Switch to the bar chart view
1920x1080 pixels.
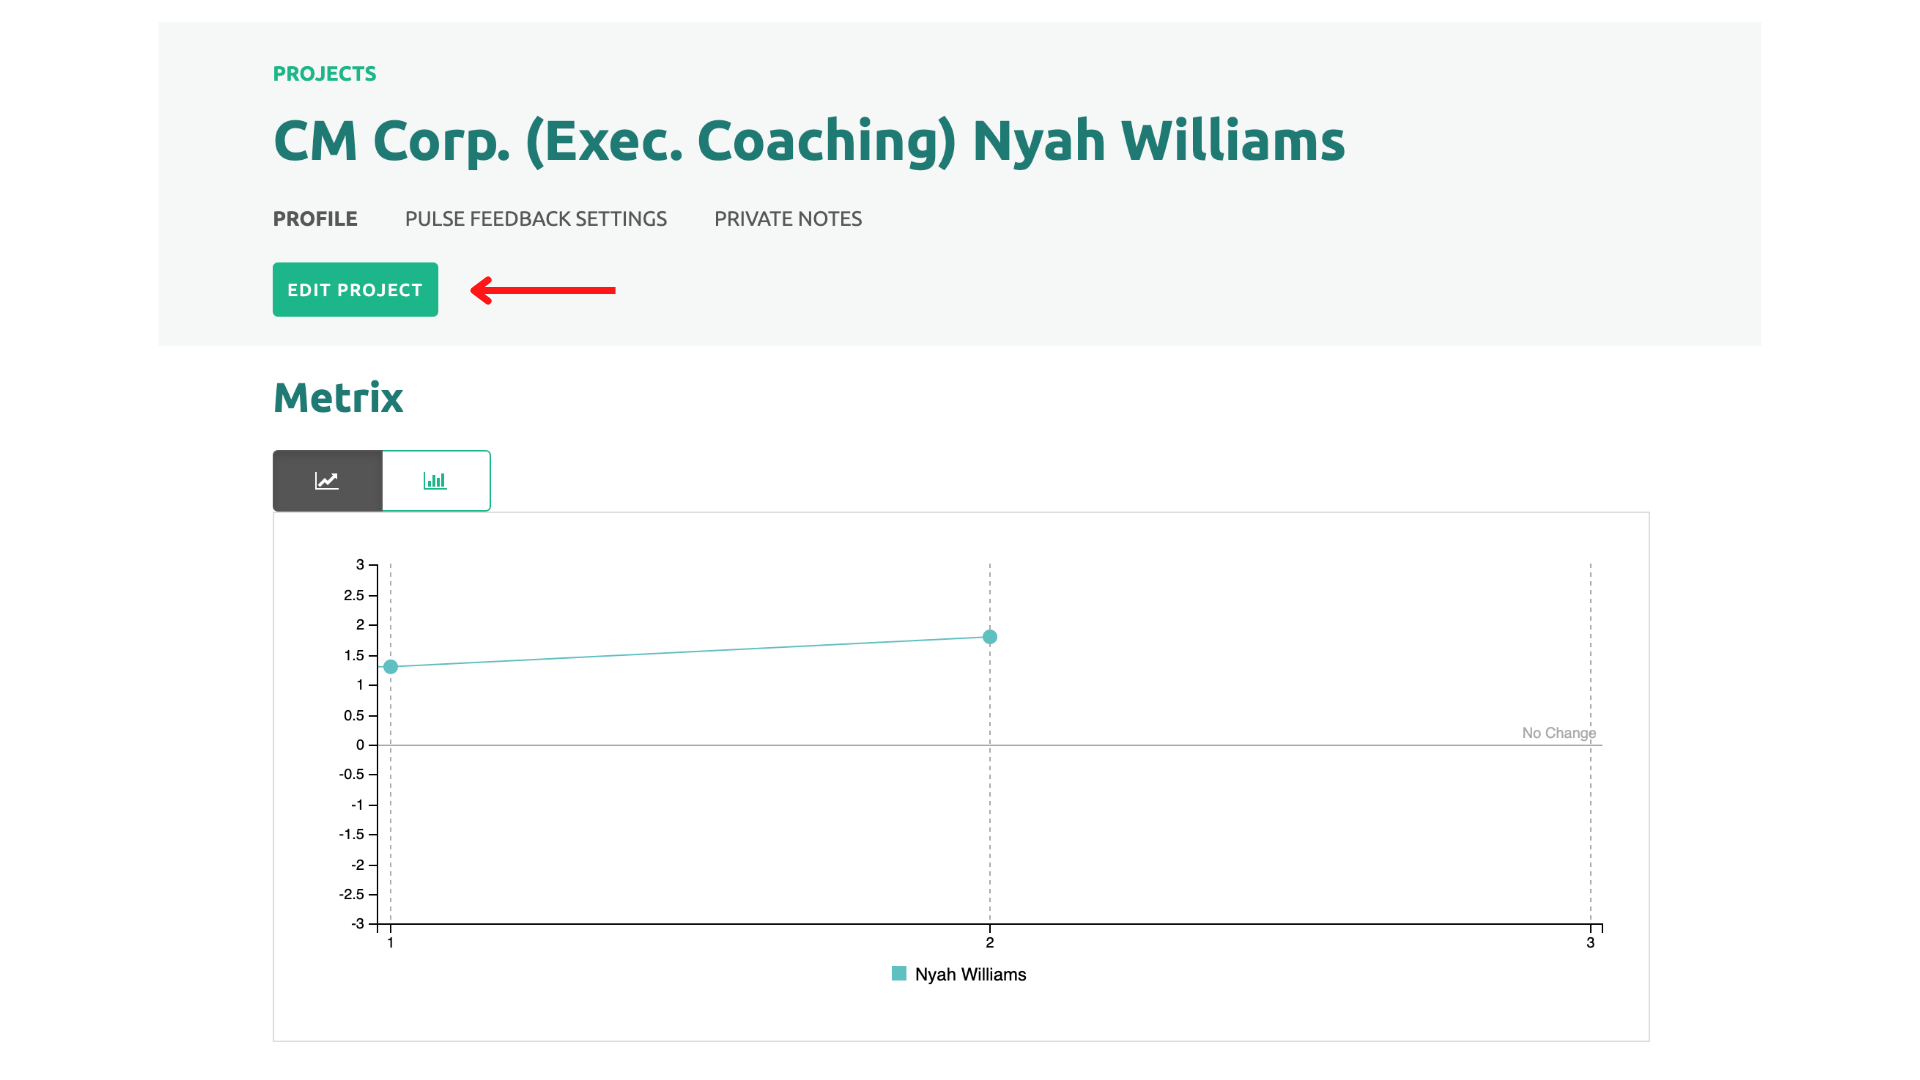436,481
